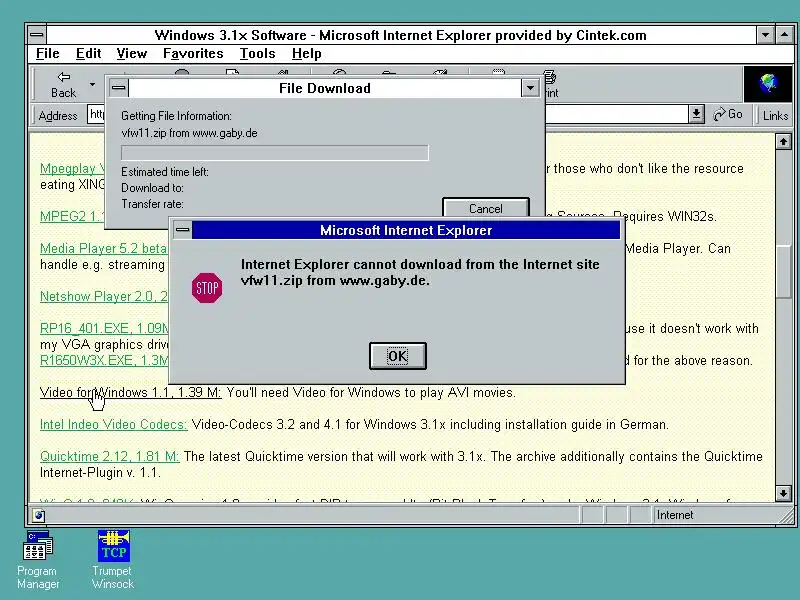This screenshot has width=800, height=600.
Task: Open the Links bar
Action: pyautogui.click(x=775, y=115)
